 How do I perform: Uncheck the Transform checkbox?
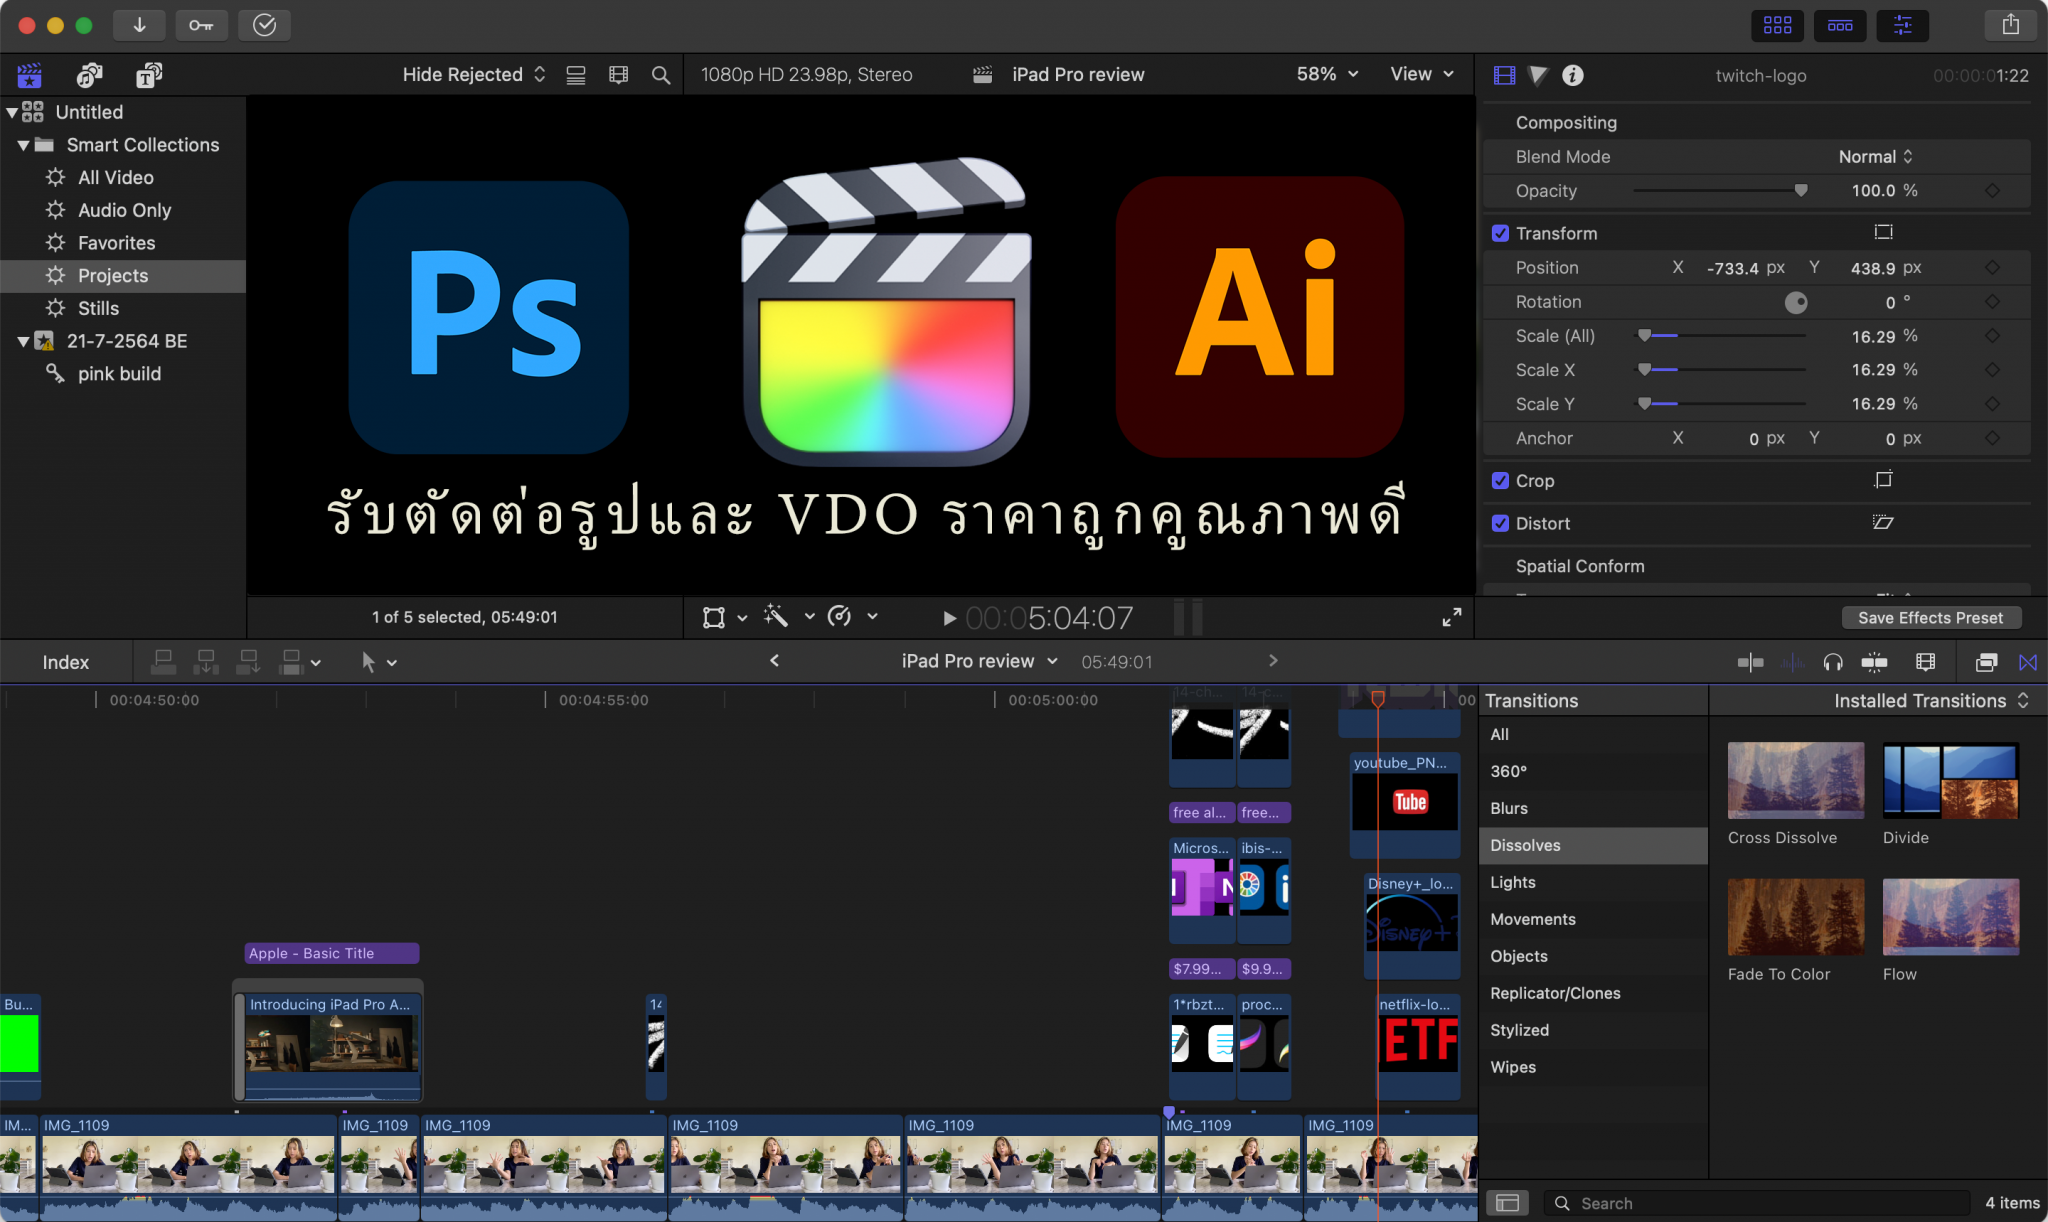click(1500, 233)
